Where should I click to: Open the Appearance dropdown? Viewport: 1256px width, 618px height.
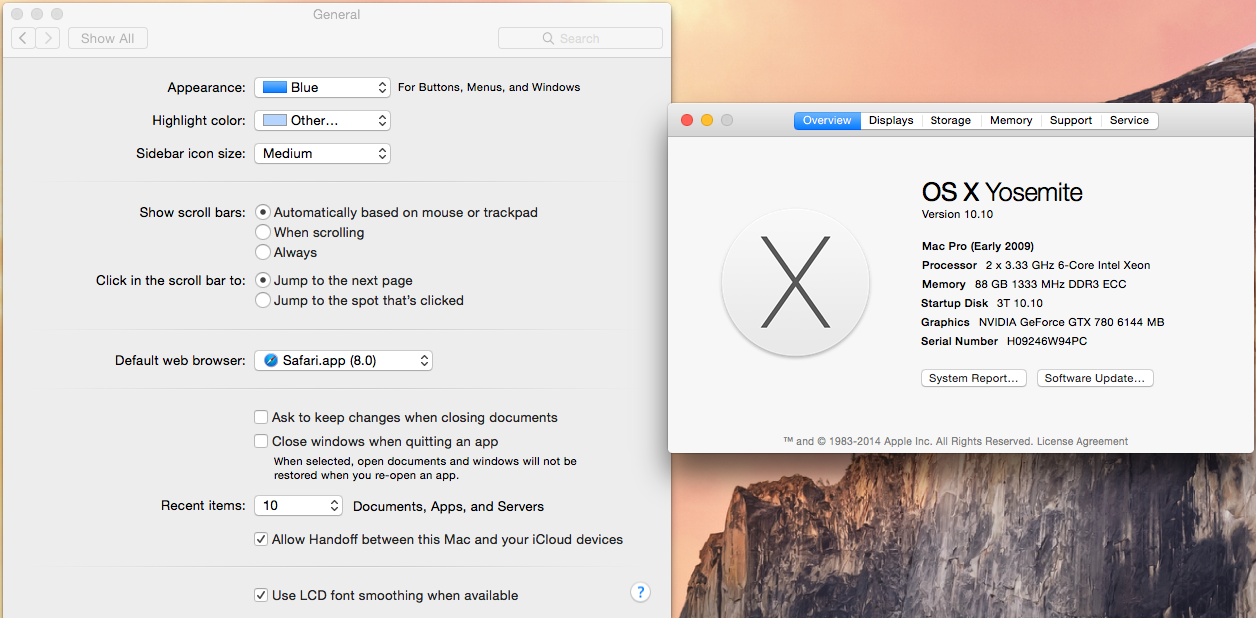[322, 87]
